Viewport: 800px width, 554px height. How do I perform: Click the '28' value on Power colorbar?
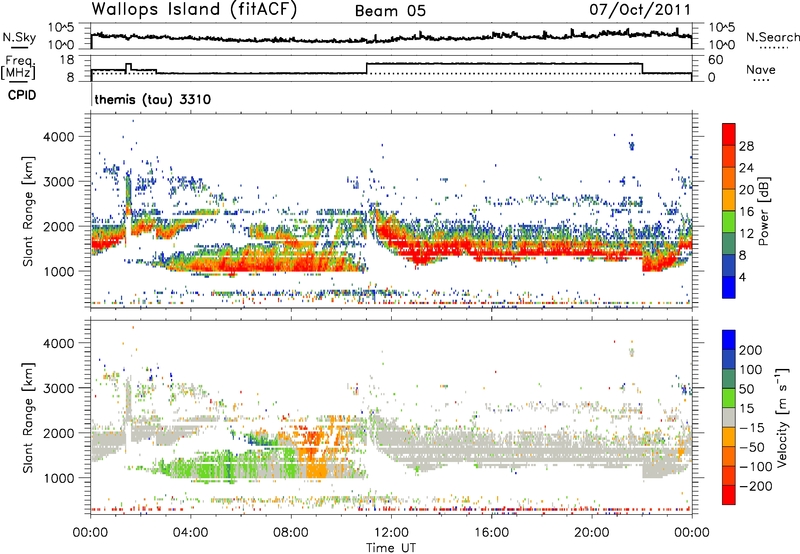coord(746,146)
